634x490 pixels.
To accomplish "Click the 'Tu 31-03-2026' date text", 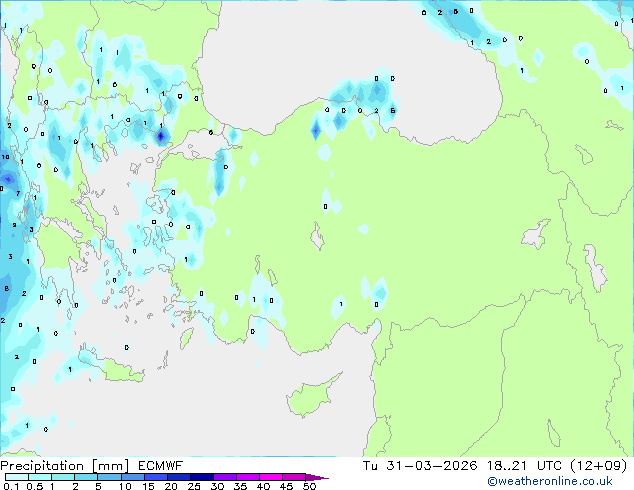I will (x=420, y=466).
